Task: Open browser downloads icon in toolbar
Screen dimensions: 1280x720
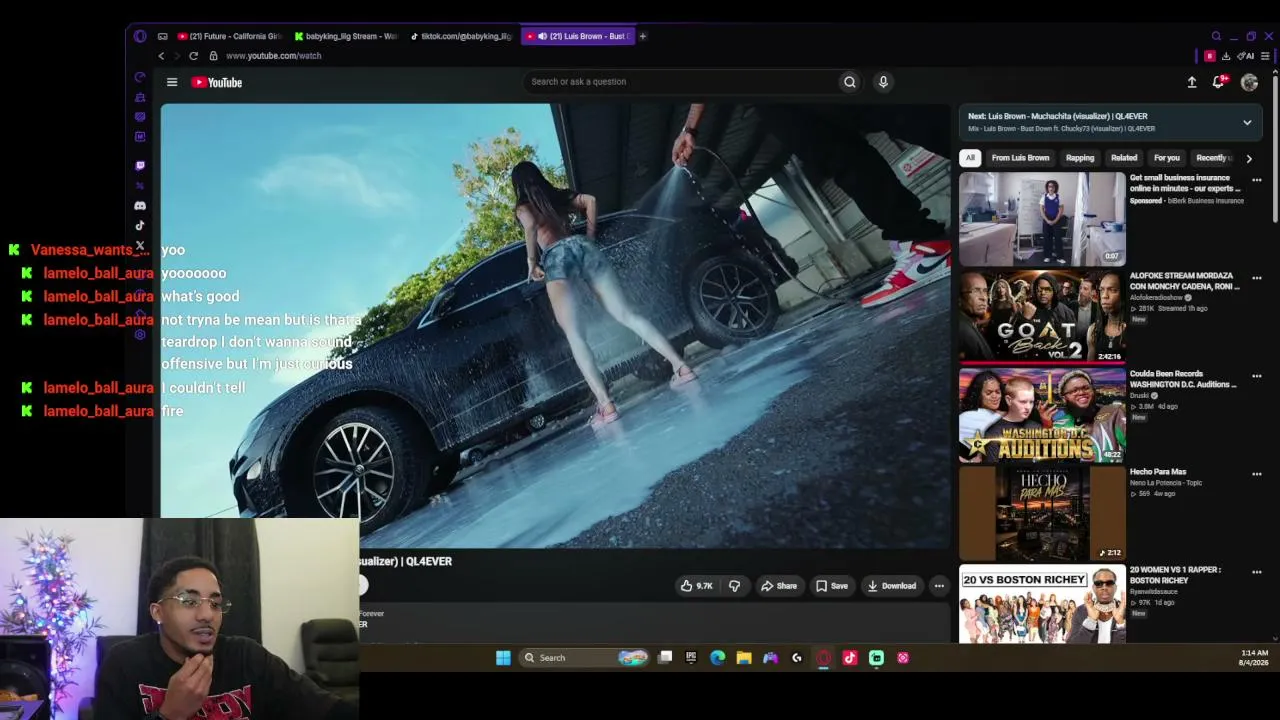Action: coord(1226,56)
